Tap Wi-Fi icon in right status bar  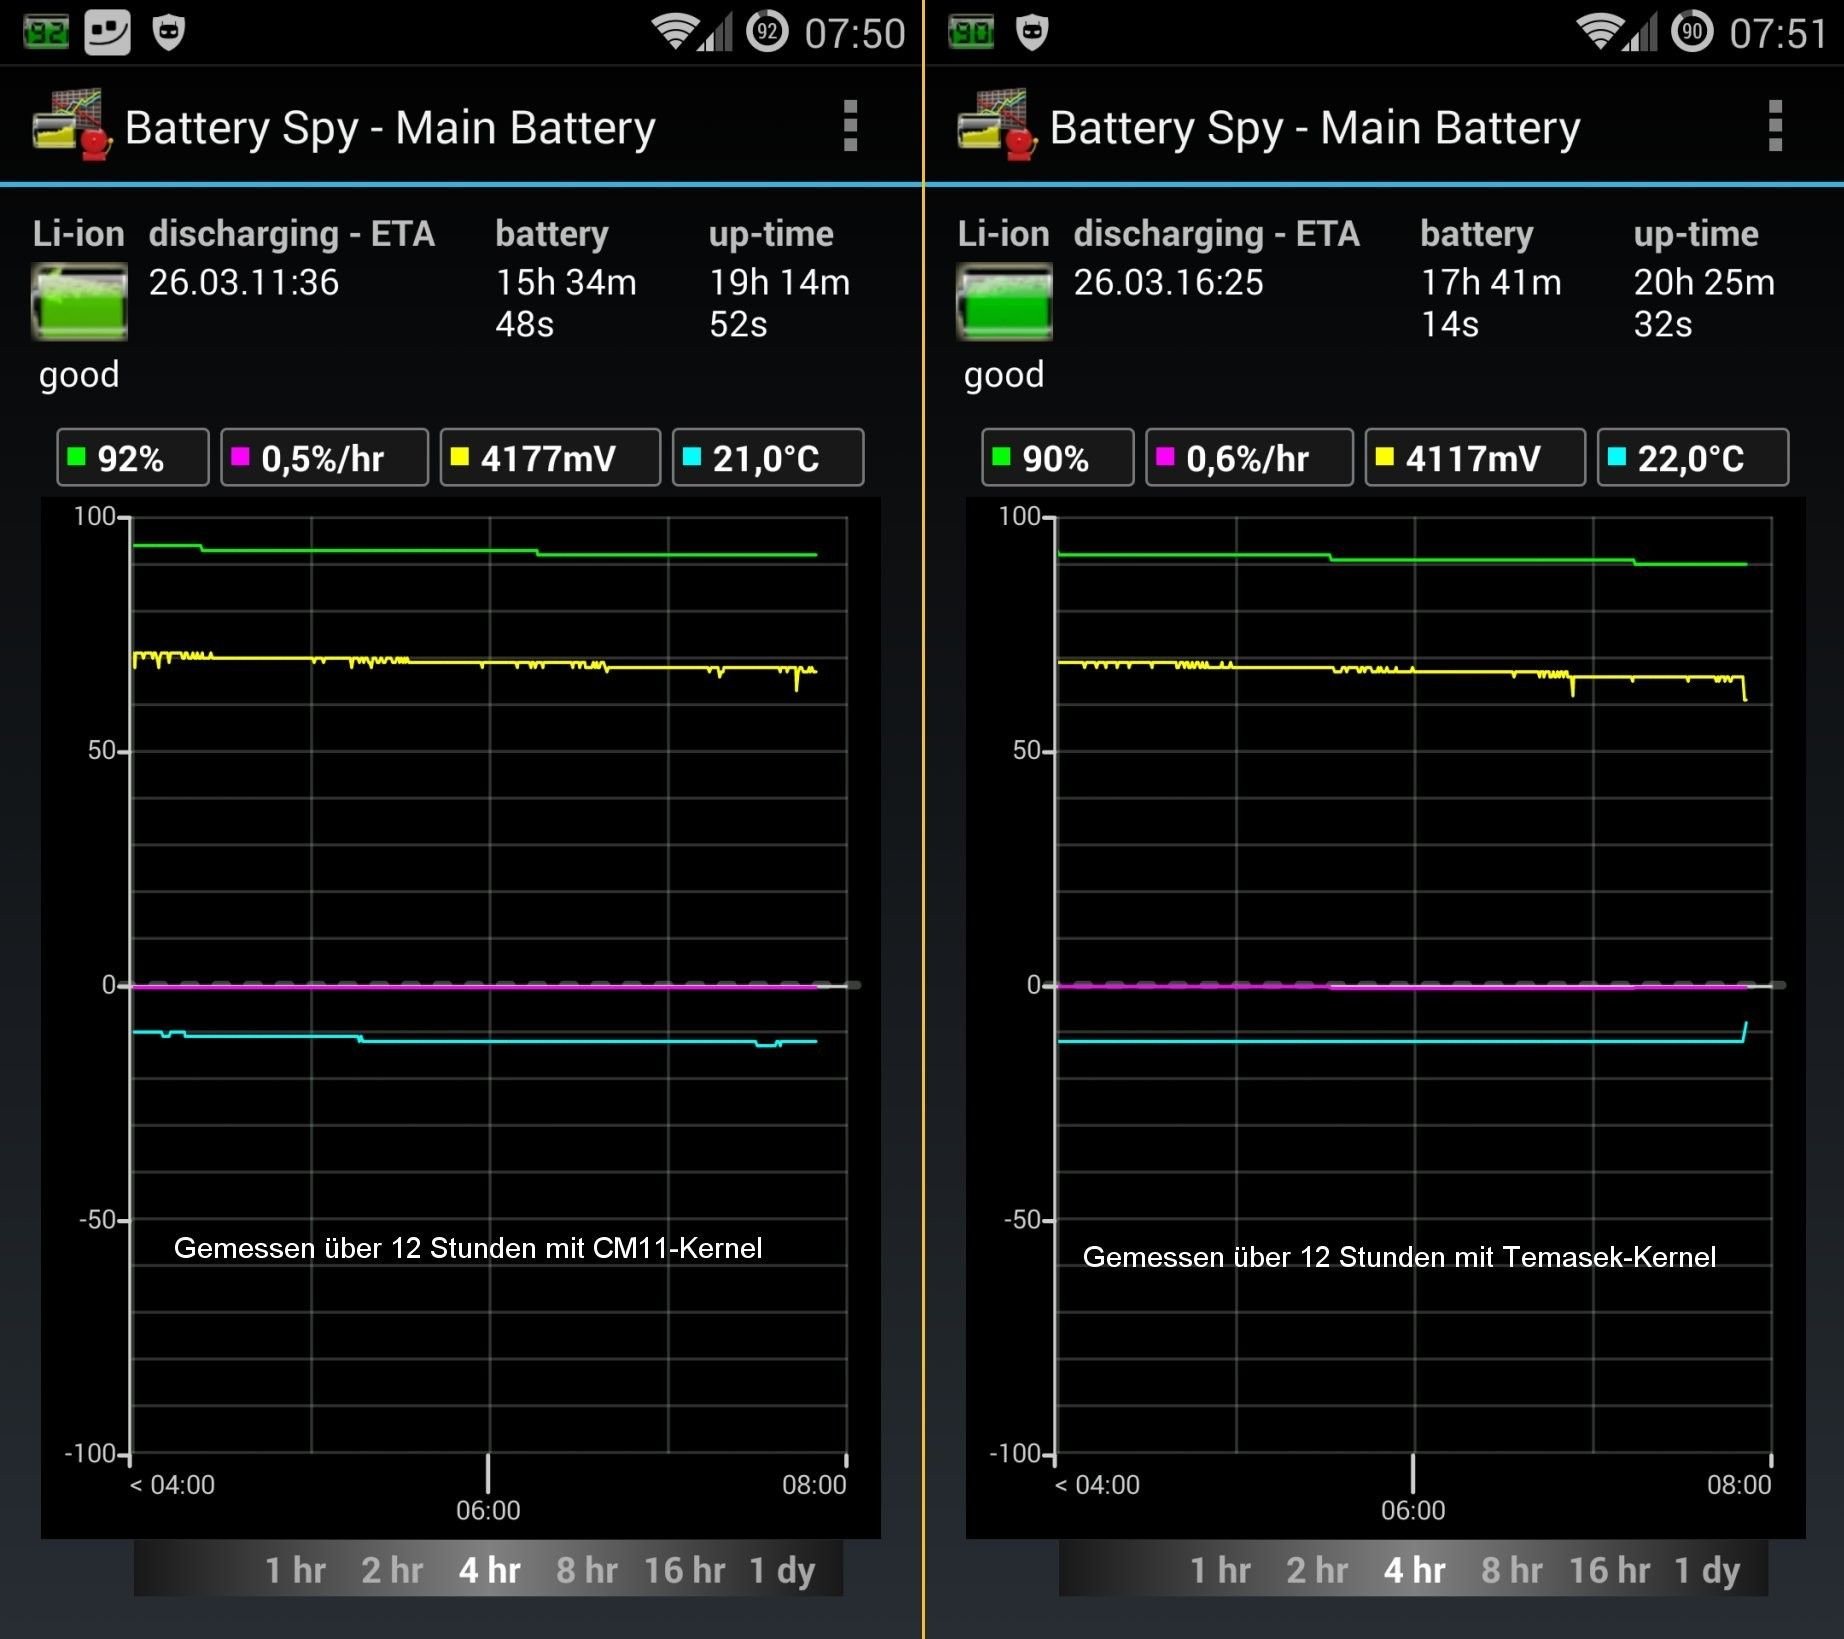point(1601,32)
